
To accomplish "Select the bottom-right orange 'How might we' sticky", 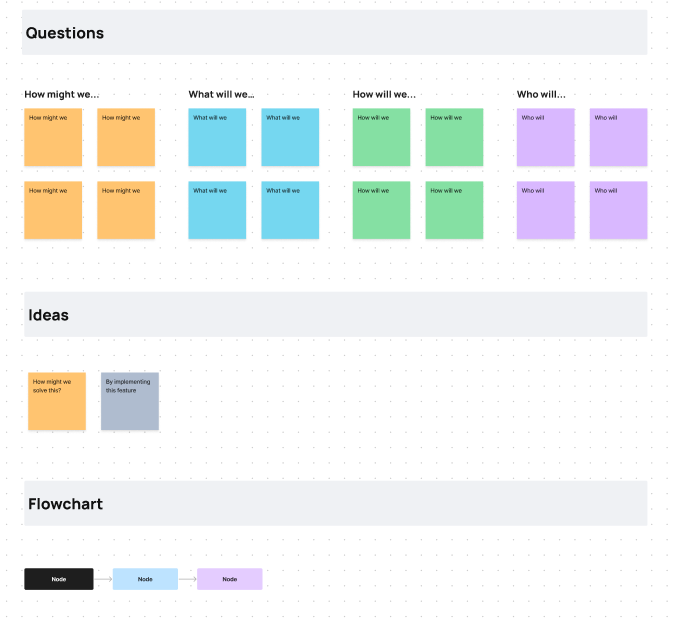I will coord(126,210).
